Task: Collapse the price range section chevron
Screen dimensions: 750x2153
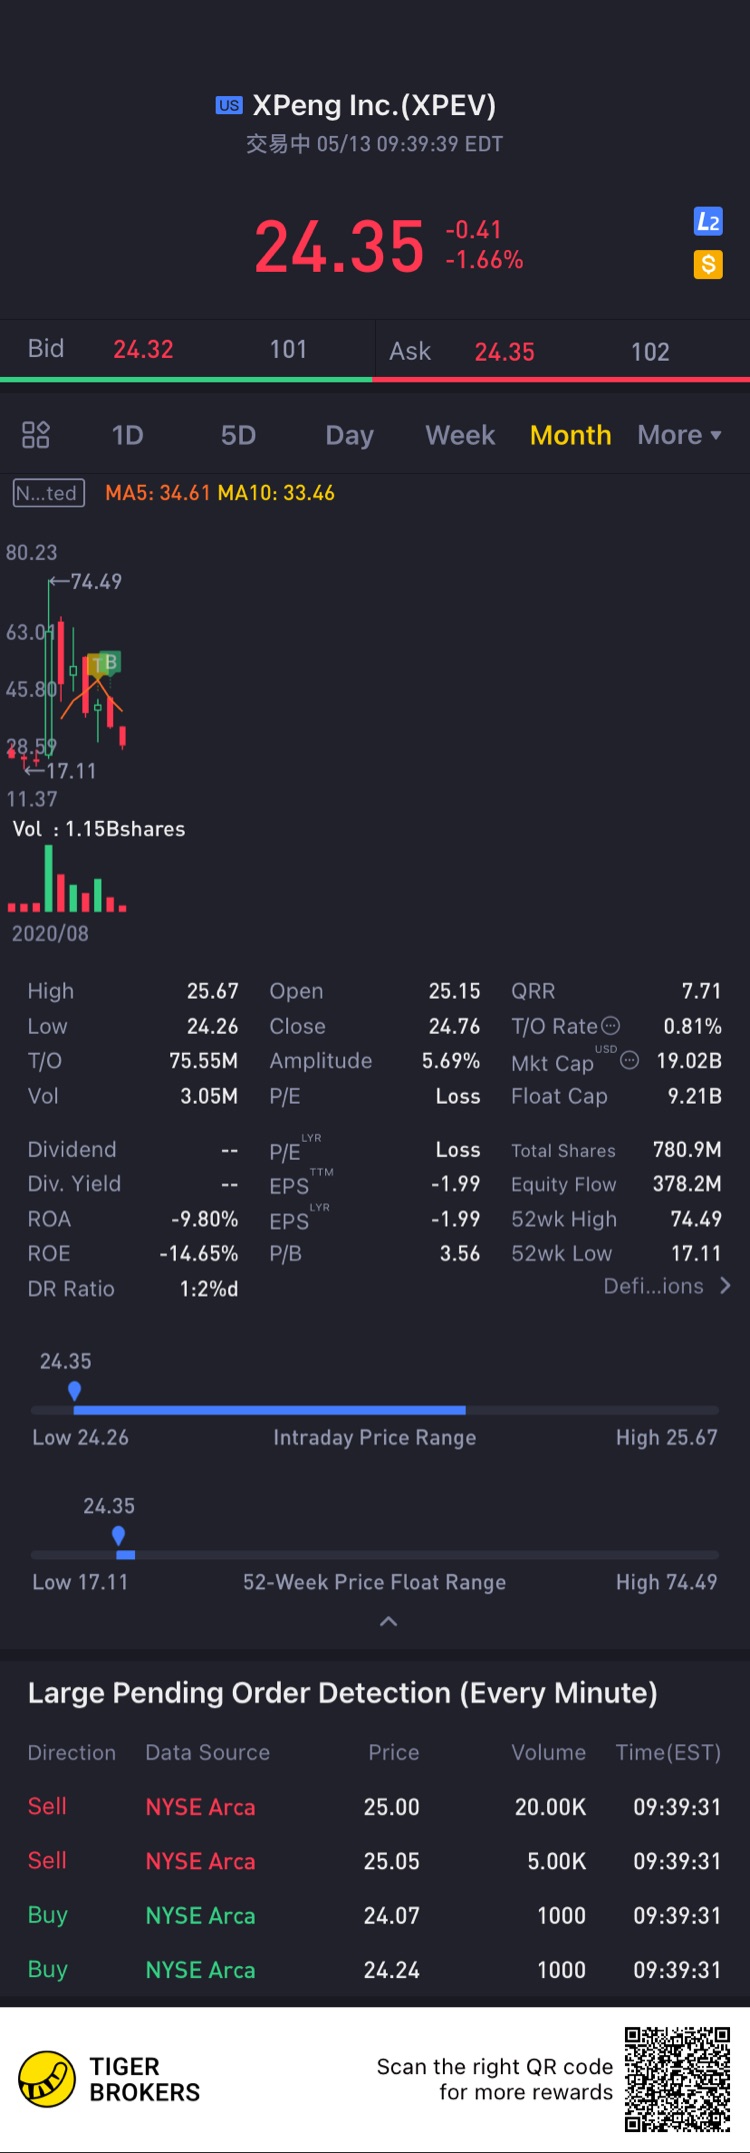Action: point(389,1621)
